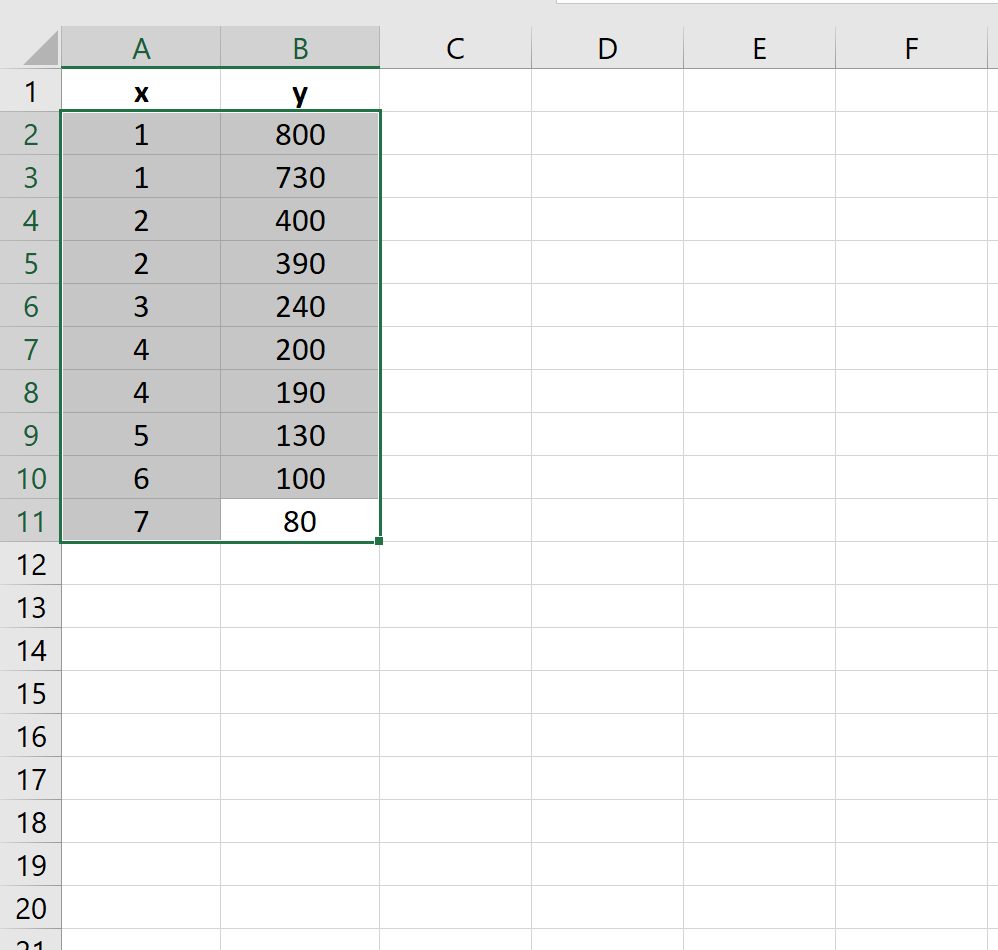Select column header A
Viewport: 998px width, 950px height.
click(141, 47)
